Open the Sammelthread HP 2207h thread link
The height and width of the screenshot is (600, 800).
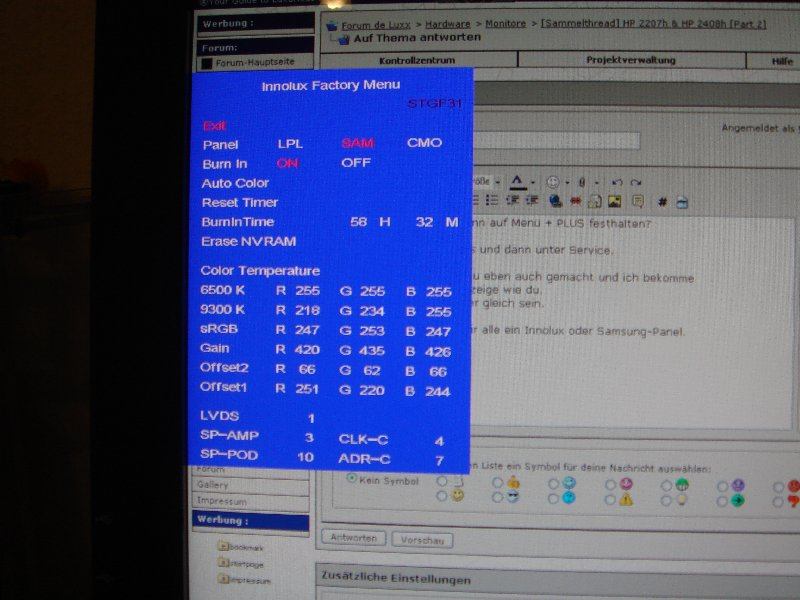click(x=653, y=23)
